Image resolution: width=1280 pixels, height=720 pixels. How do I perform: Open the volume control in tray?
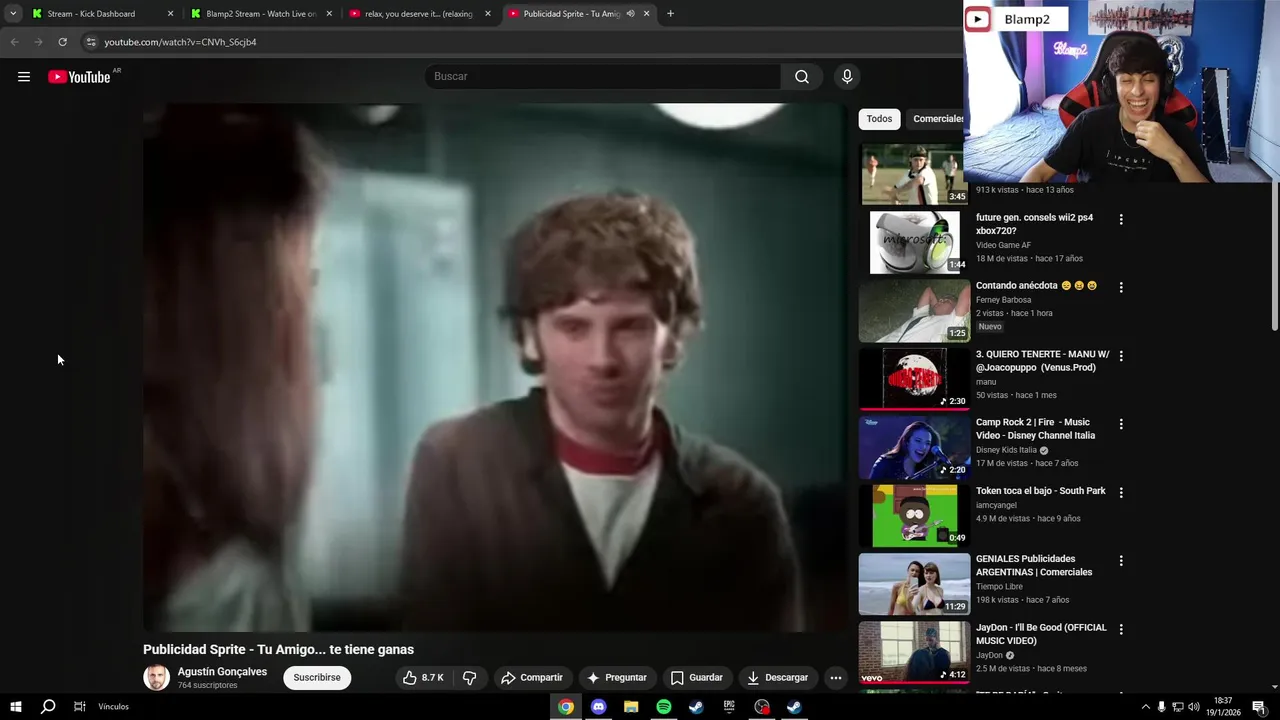[1193, 707]
